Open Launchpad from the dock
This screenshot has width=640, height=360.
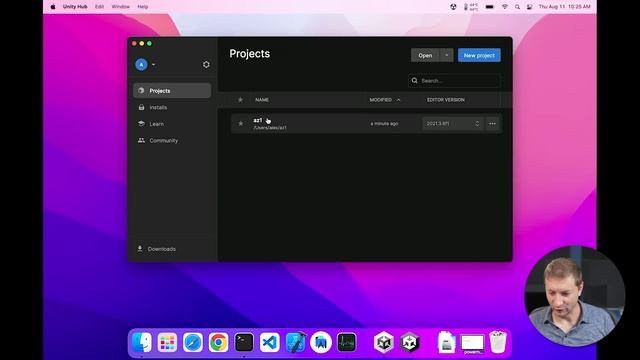point(167,342)
